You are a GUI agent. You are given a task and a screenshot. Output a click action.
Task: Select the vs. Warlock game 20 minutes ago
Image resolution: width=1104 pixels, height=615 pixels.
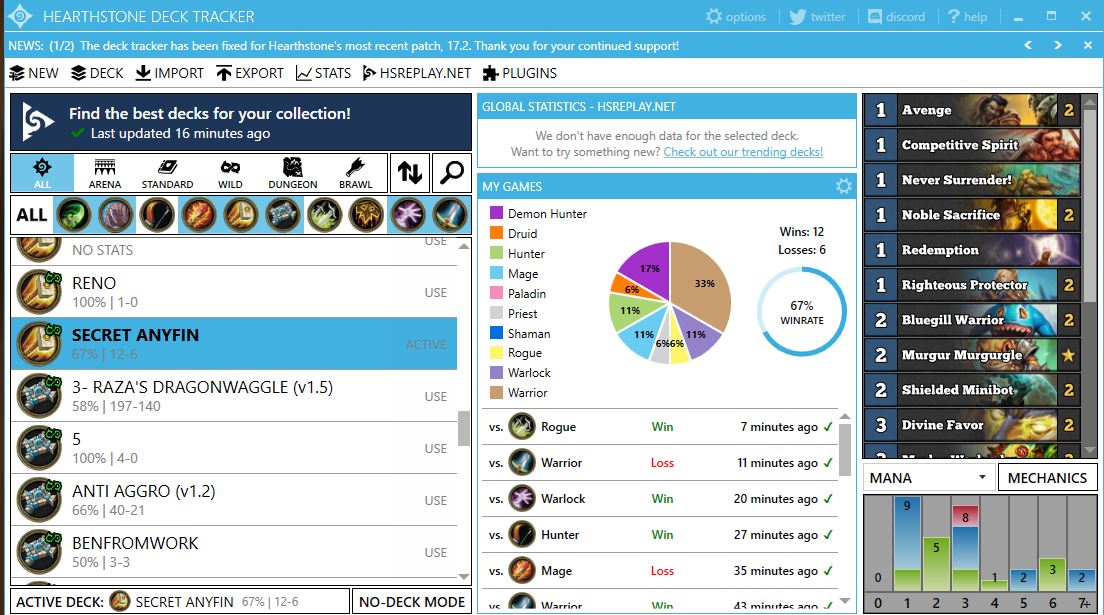tap(660, 499)
